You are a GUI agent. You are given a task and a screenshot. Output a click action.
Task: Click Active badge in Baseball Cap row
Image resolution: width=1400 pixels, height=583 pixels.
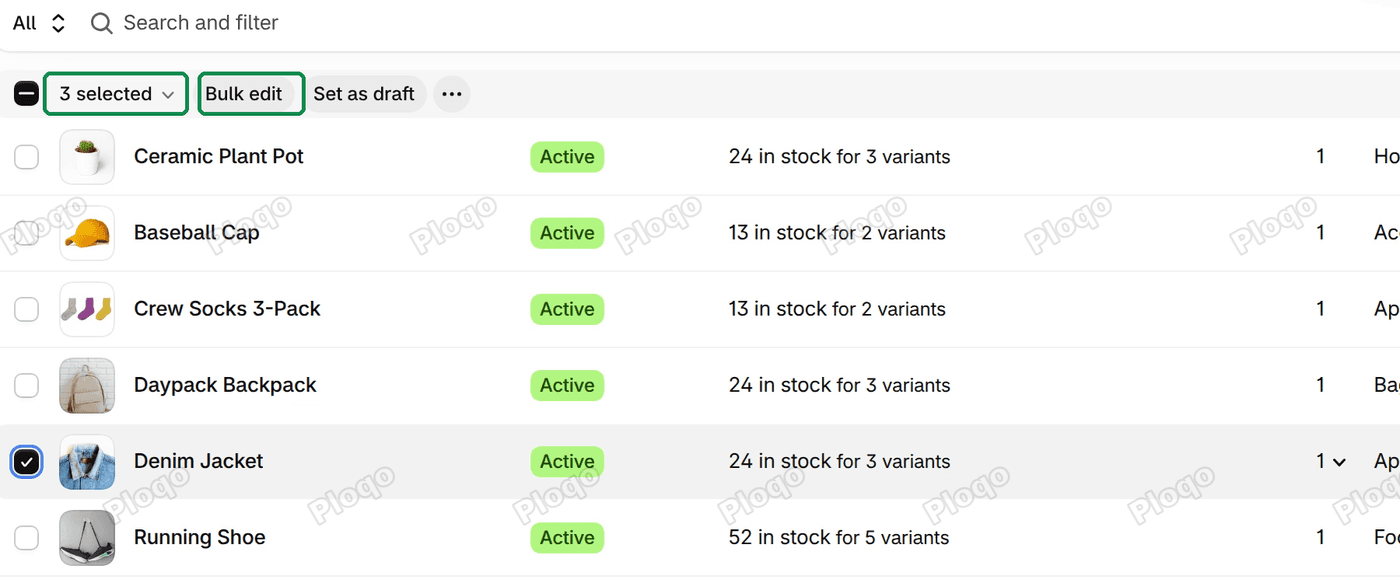[567, 233]
